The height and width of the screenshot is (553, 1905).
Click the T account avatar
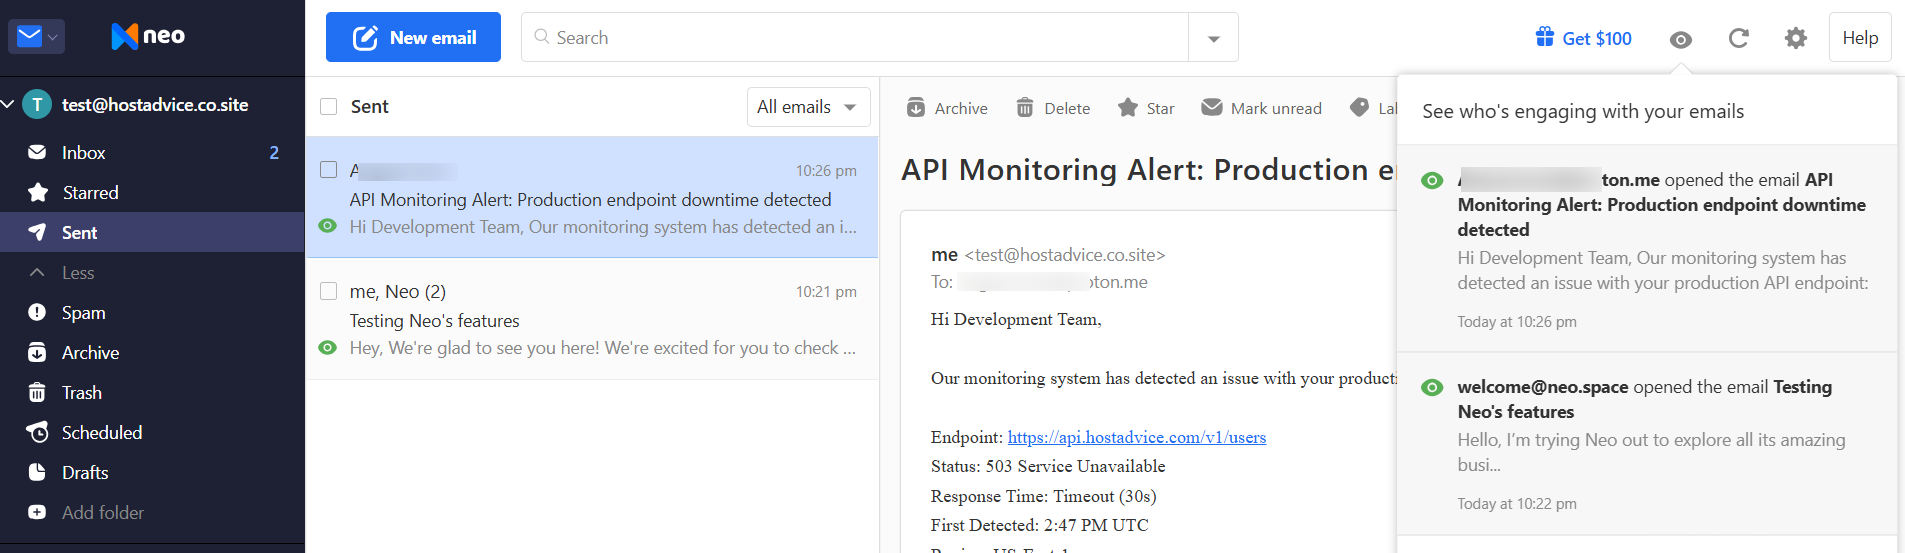click(x=37, y=104)
